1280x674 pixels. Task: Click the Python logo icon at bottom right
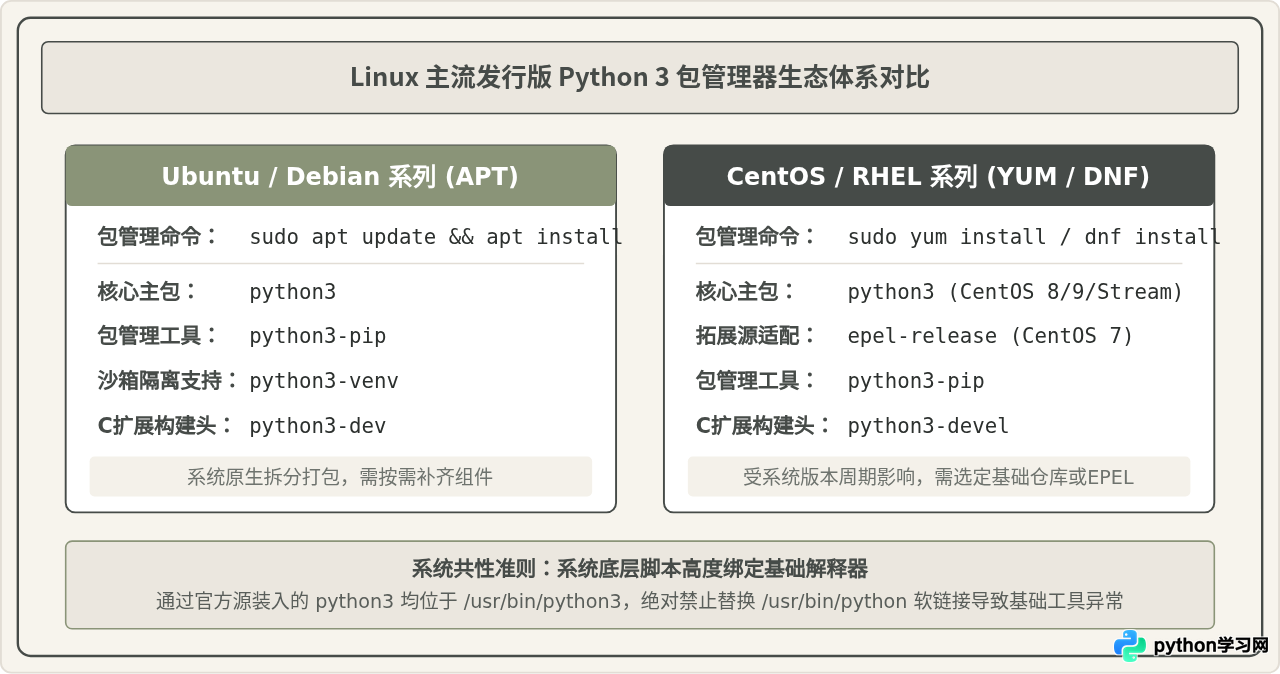(x=1130, y=646)
